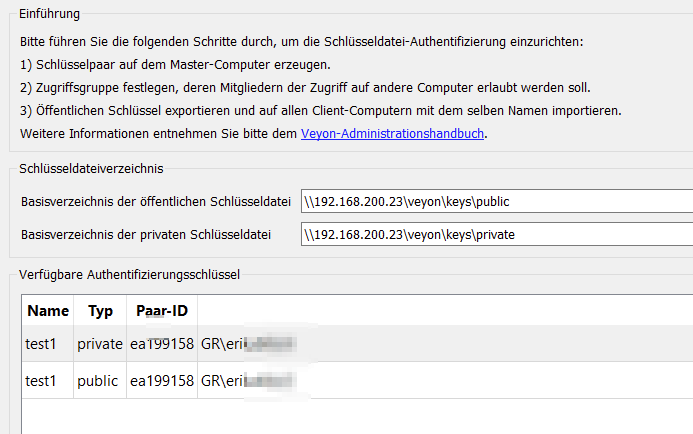Image resolution: width=693 pixels, height=434 pixels.
Task: Click the public key file base directory field
Action: 496,202
